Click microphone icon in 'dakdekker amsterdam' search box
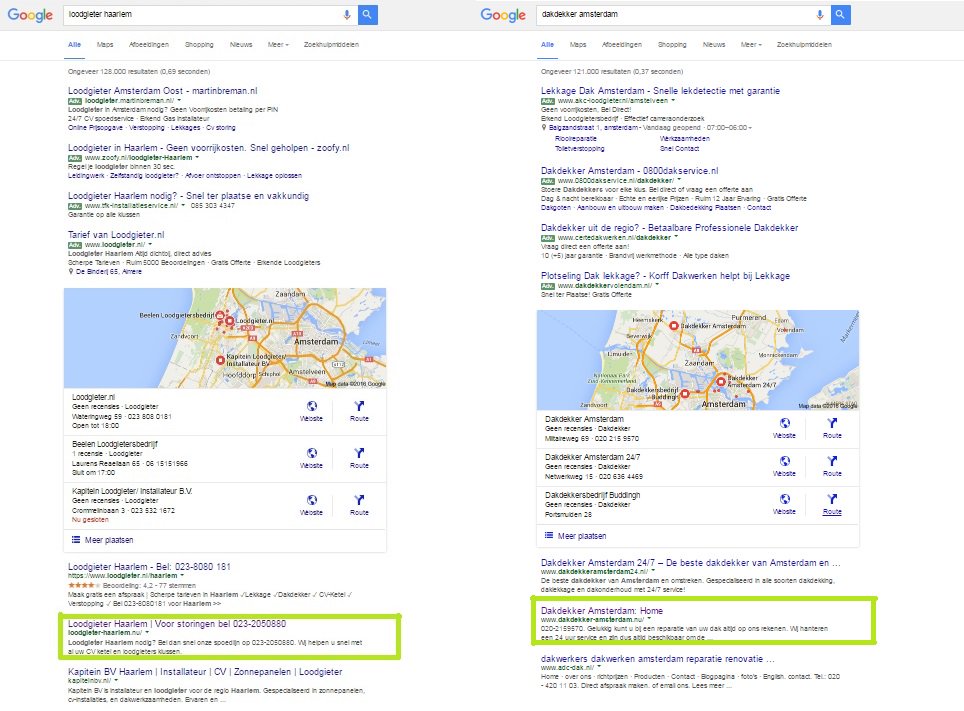 pyautogui.click(x=820, y=15)
